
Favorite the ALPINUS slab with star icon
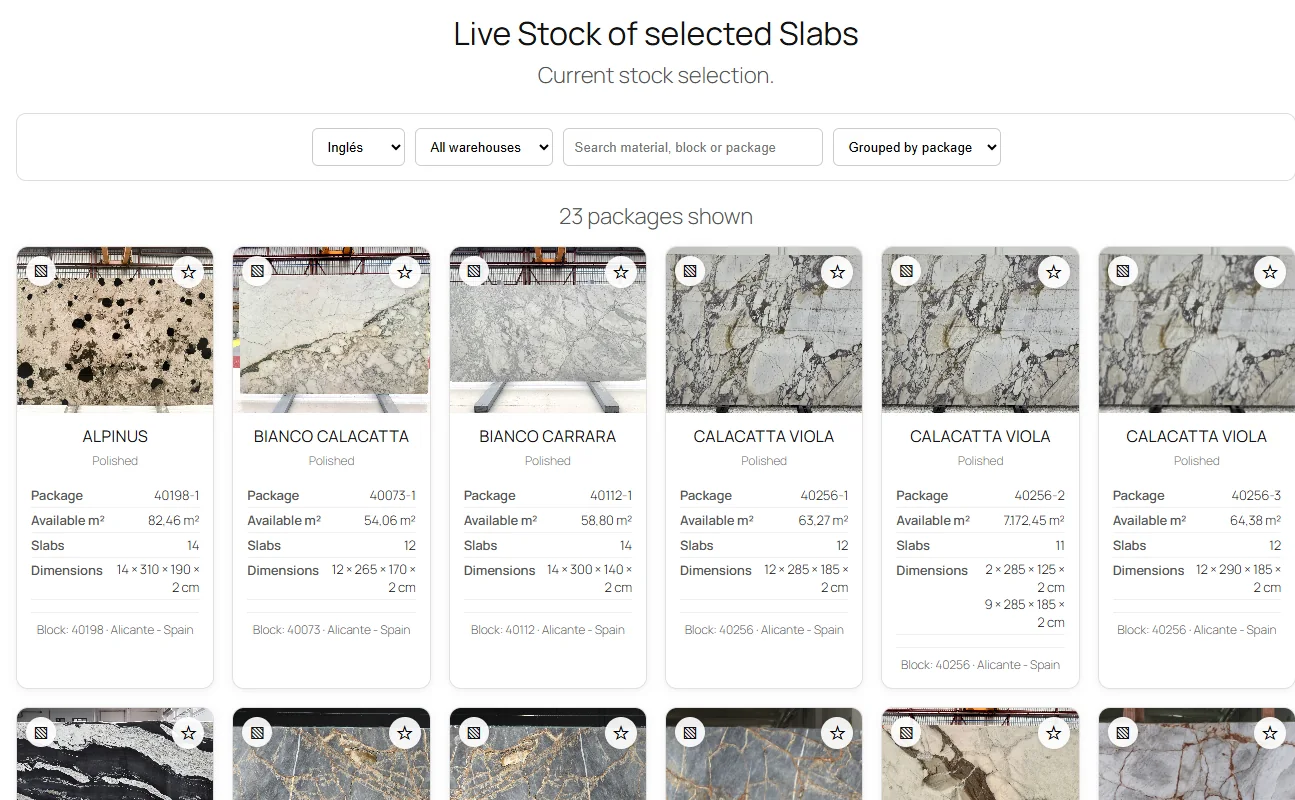coord(188,272)
